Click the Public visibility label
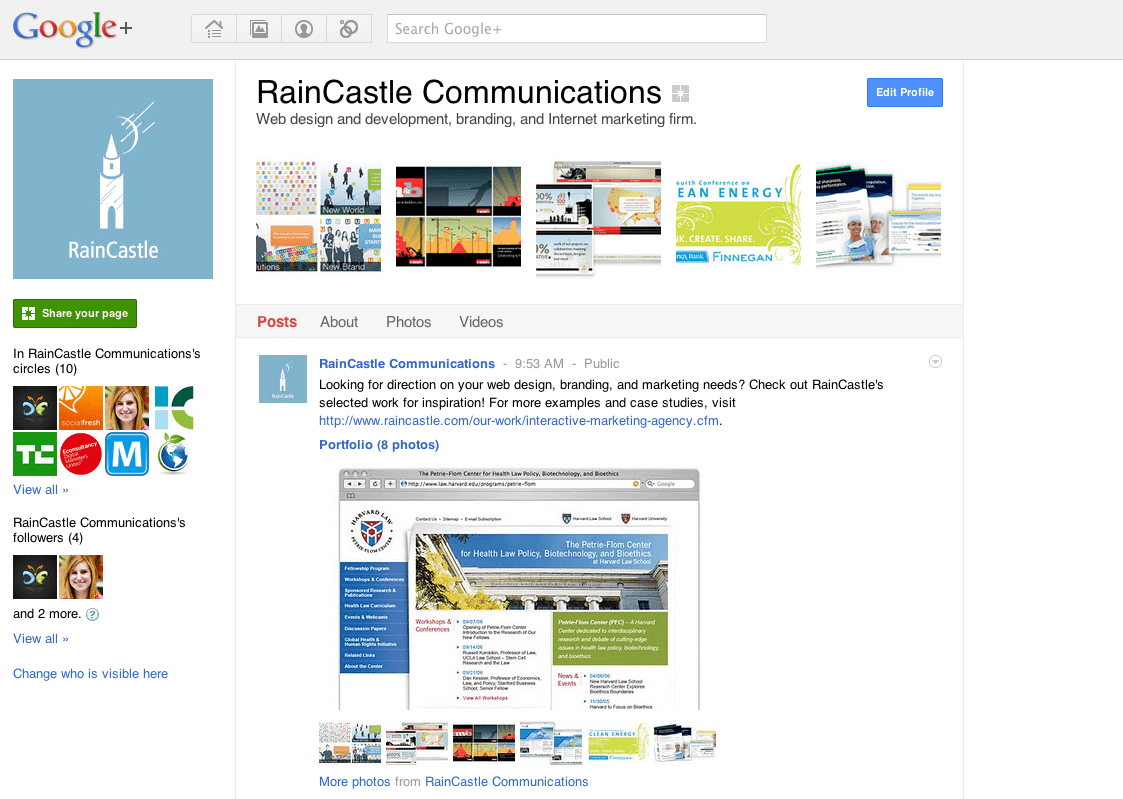Screen dimensions: 1123x799 point(602,364)
